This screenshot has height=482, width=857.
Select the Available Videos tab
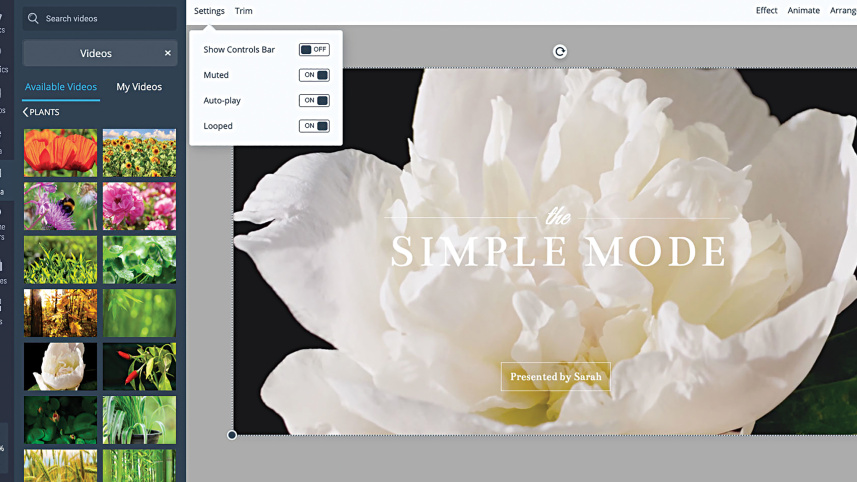[61, 87]
